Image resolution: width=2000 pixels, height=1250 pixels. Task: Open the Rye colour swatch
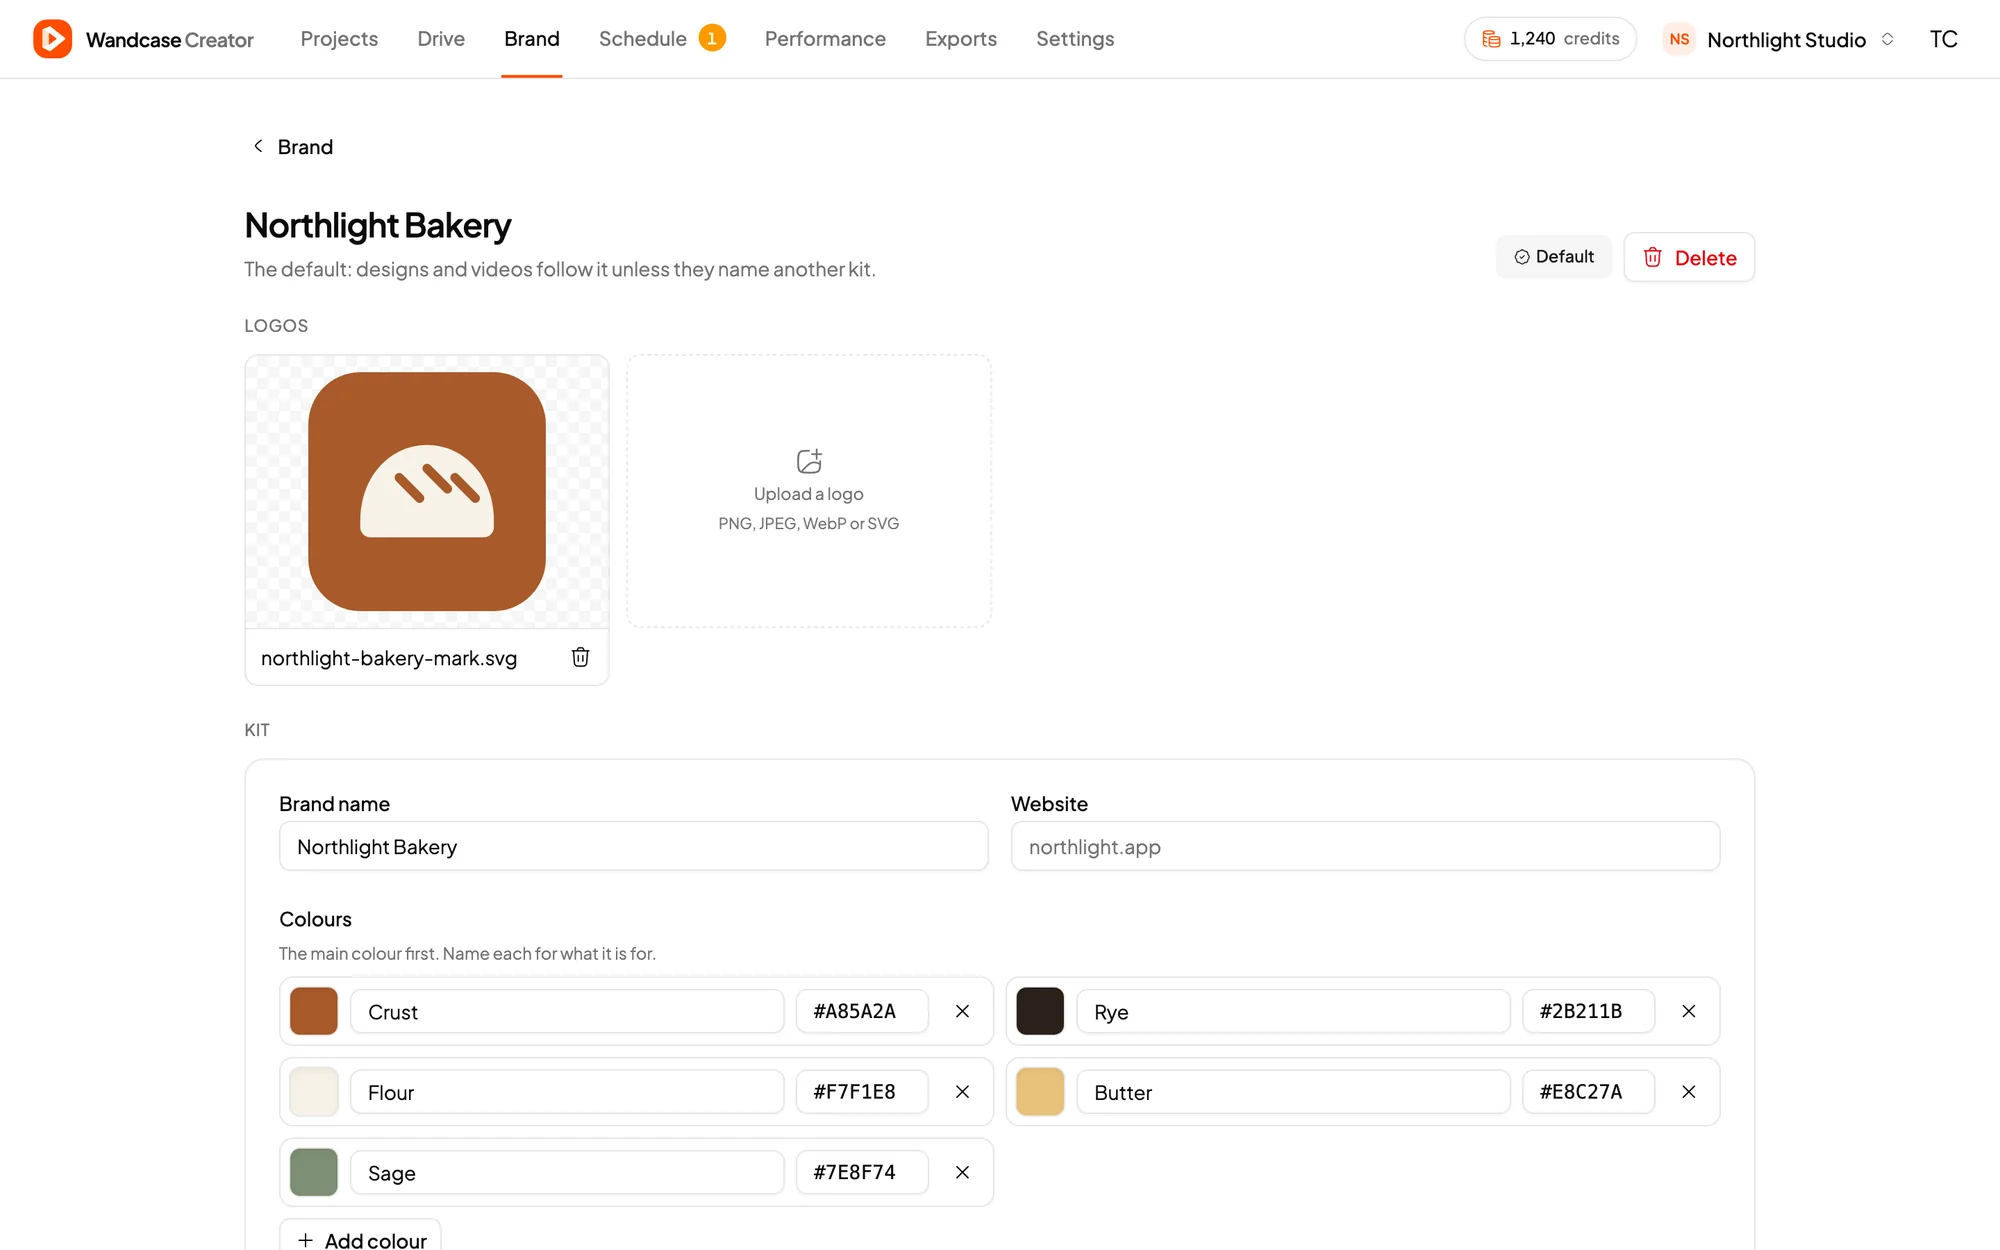click(x=1040, y=1011)
